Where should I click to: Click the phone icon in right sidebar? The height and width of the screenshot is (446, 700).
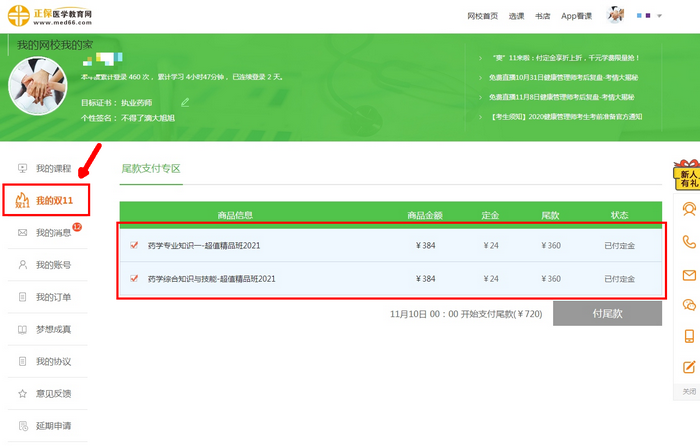(x=689, y=242)
